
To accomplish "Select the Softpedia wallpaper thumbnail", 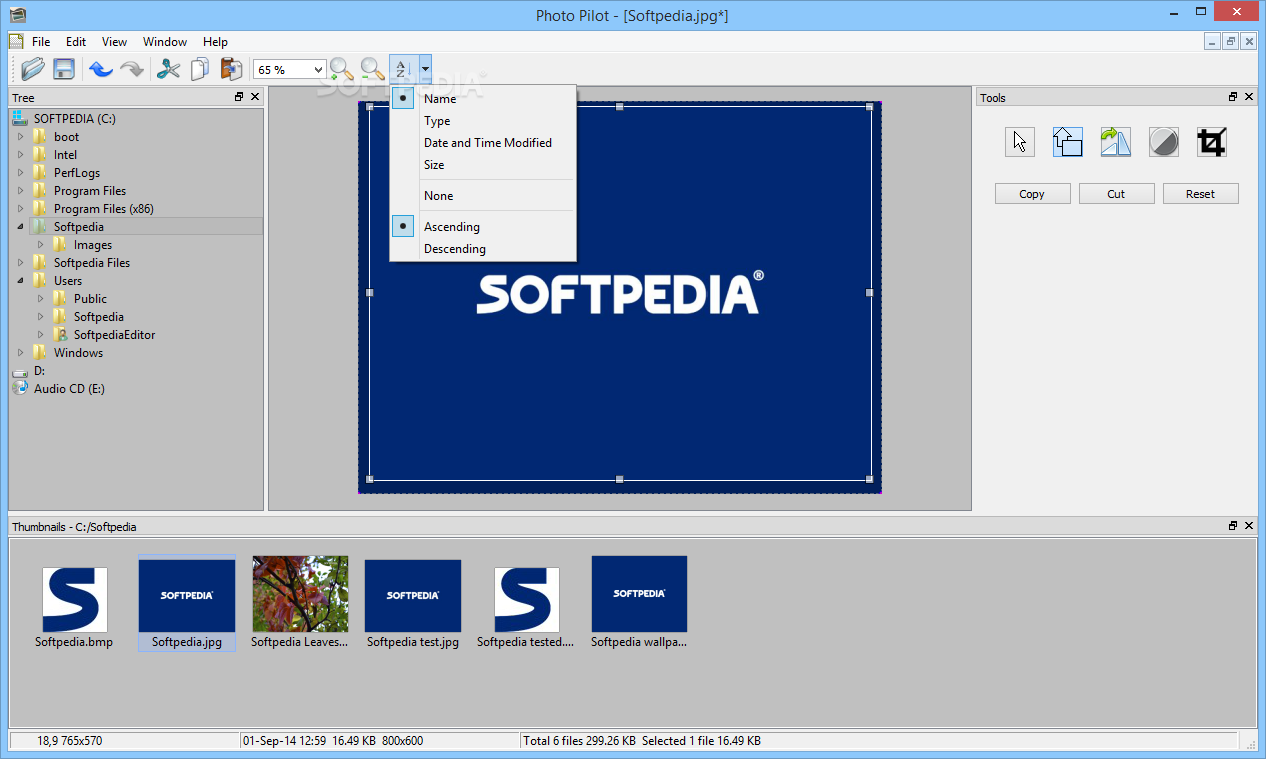I will pos(639,602).
